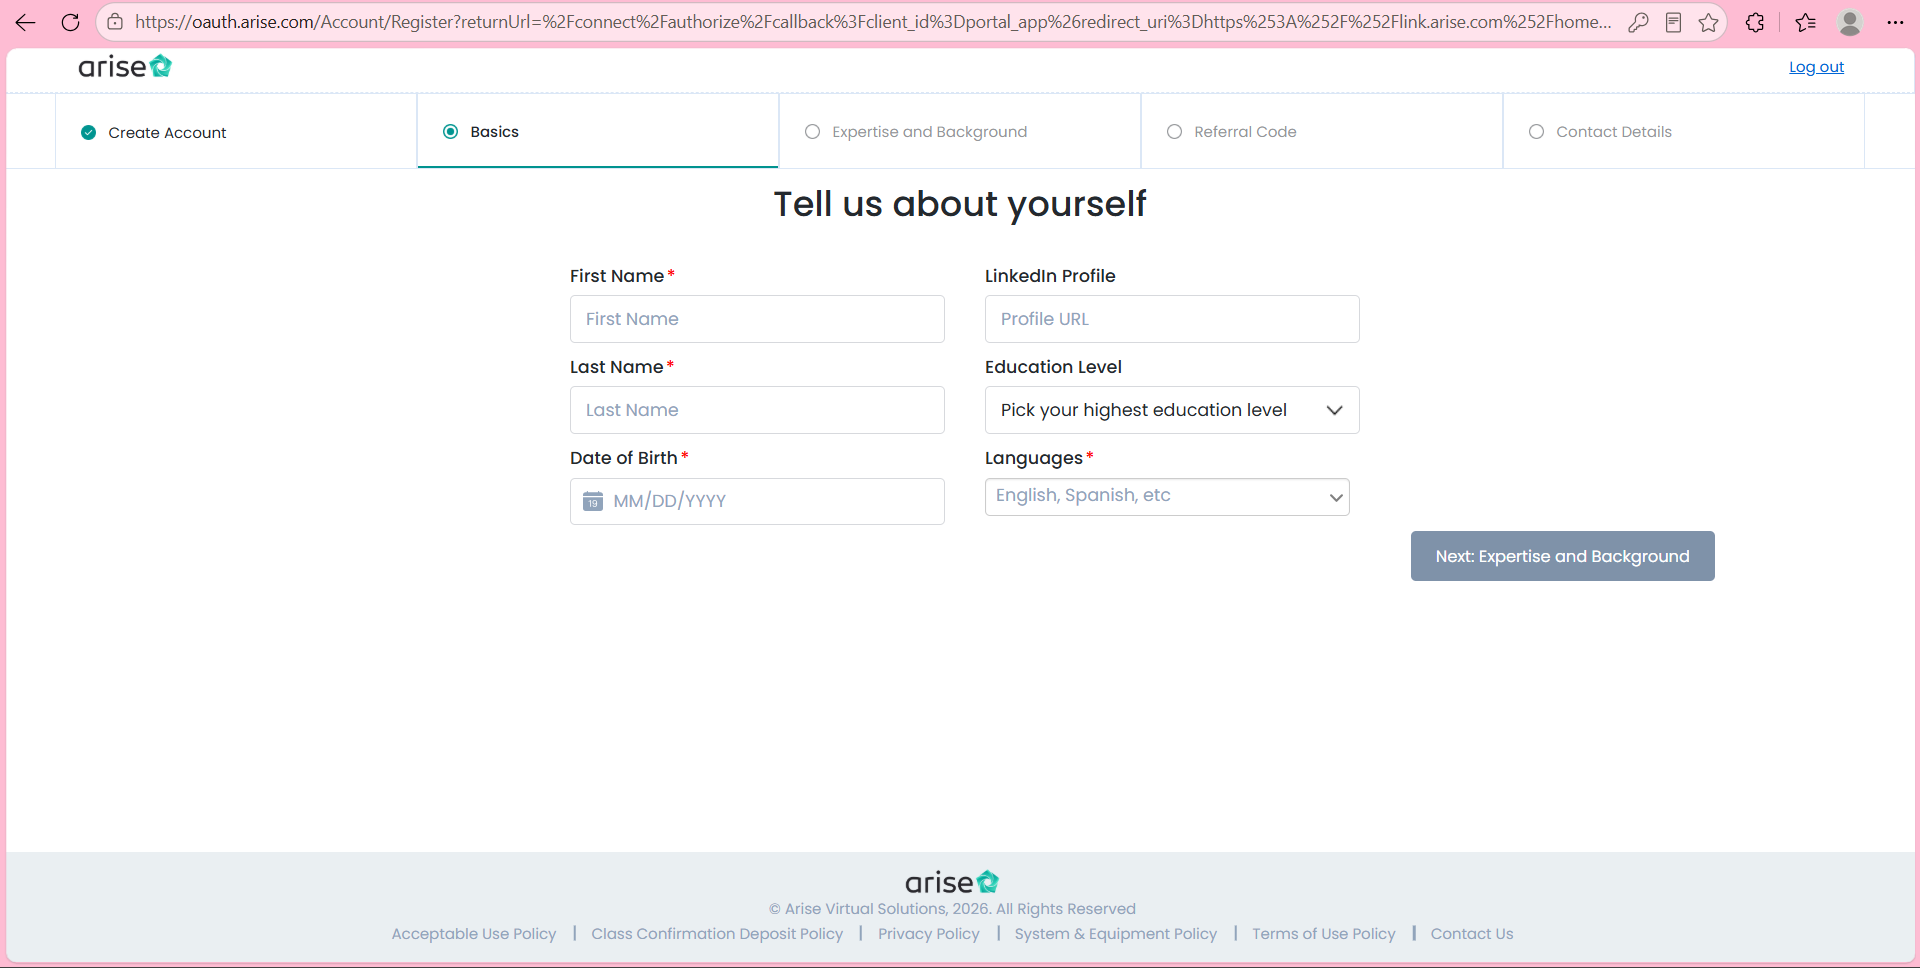Open System & Equipment Policy link

click(x=1116, y=934)
